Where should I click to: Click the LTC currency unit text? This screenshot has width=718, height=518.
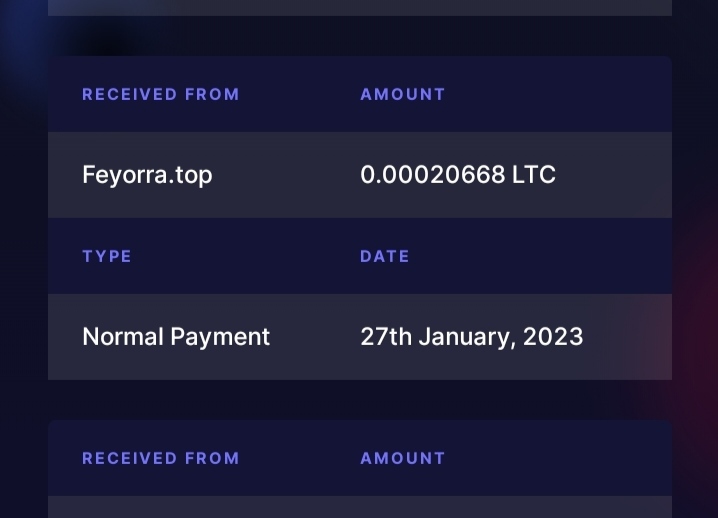point(534,175)
